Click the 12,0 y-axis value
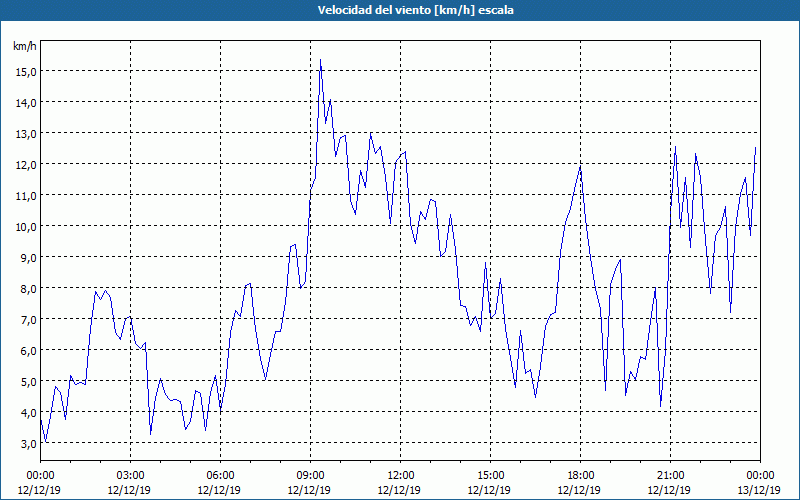Image resolution: width=800 pixels, height=500 pixels. pyautogui.click(x=26, y=165)
